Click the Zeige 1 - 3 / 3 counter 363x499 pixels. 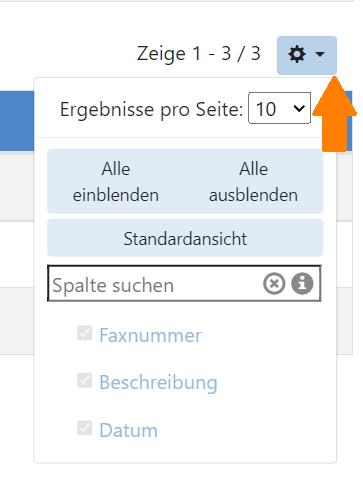click(199, 53)
